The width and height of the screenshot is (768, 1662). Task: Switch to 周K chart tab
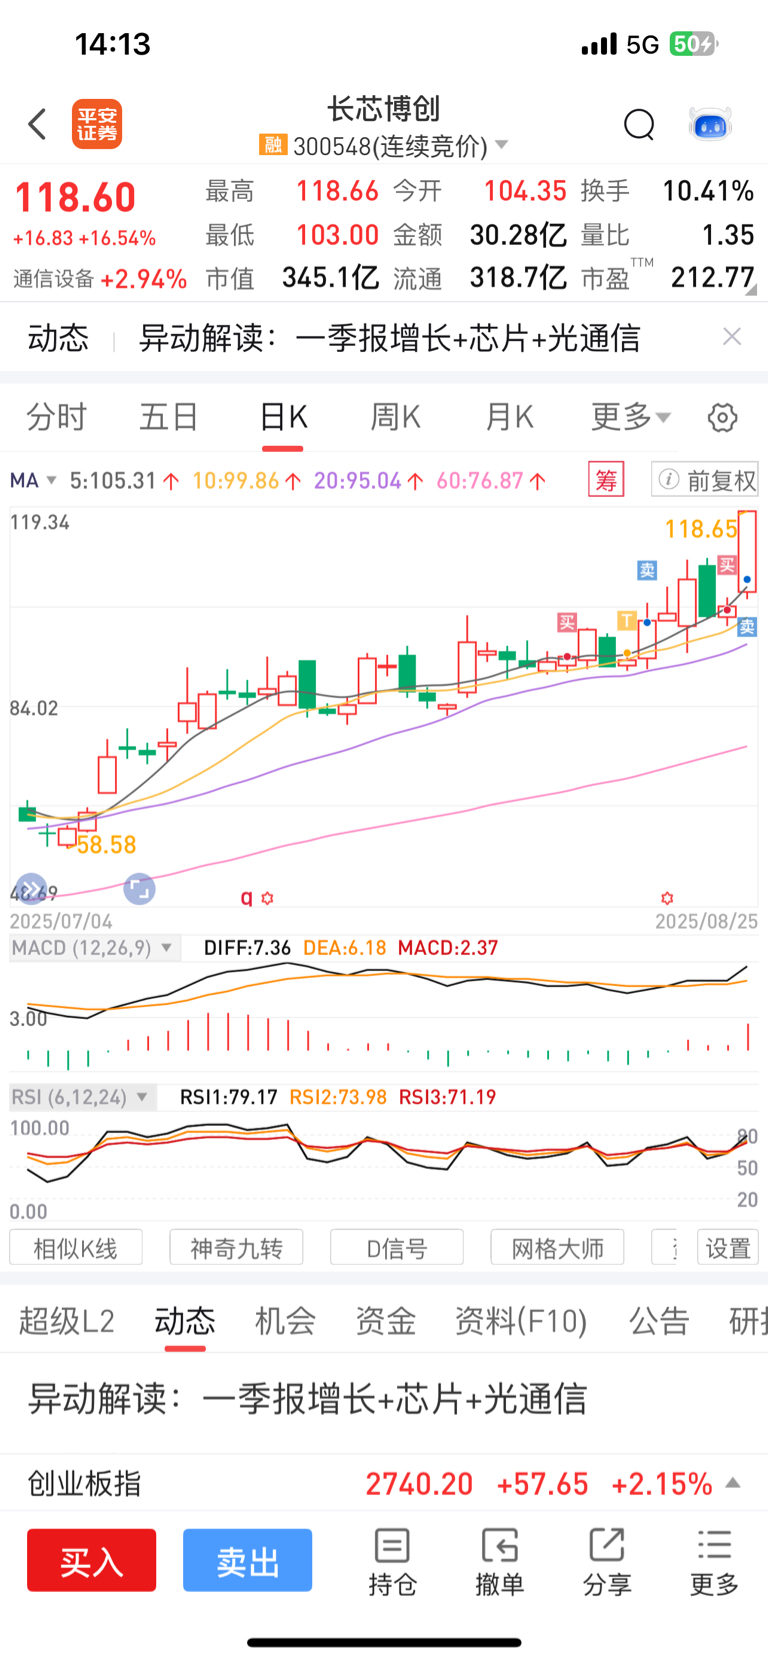396,416
